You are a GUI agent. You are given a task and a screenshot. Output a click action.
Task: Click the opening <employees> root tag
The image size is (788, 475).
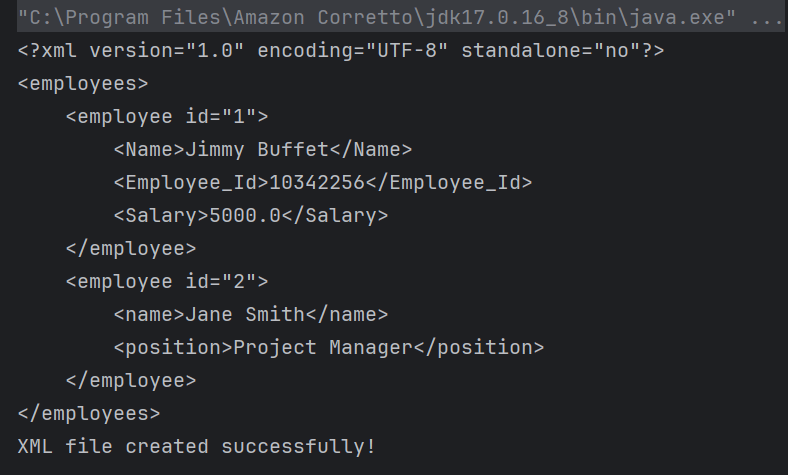(x=83, y=84)
